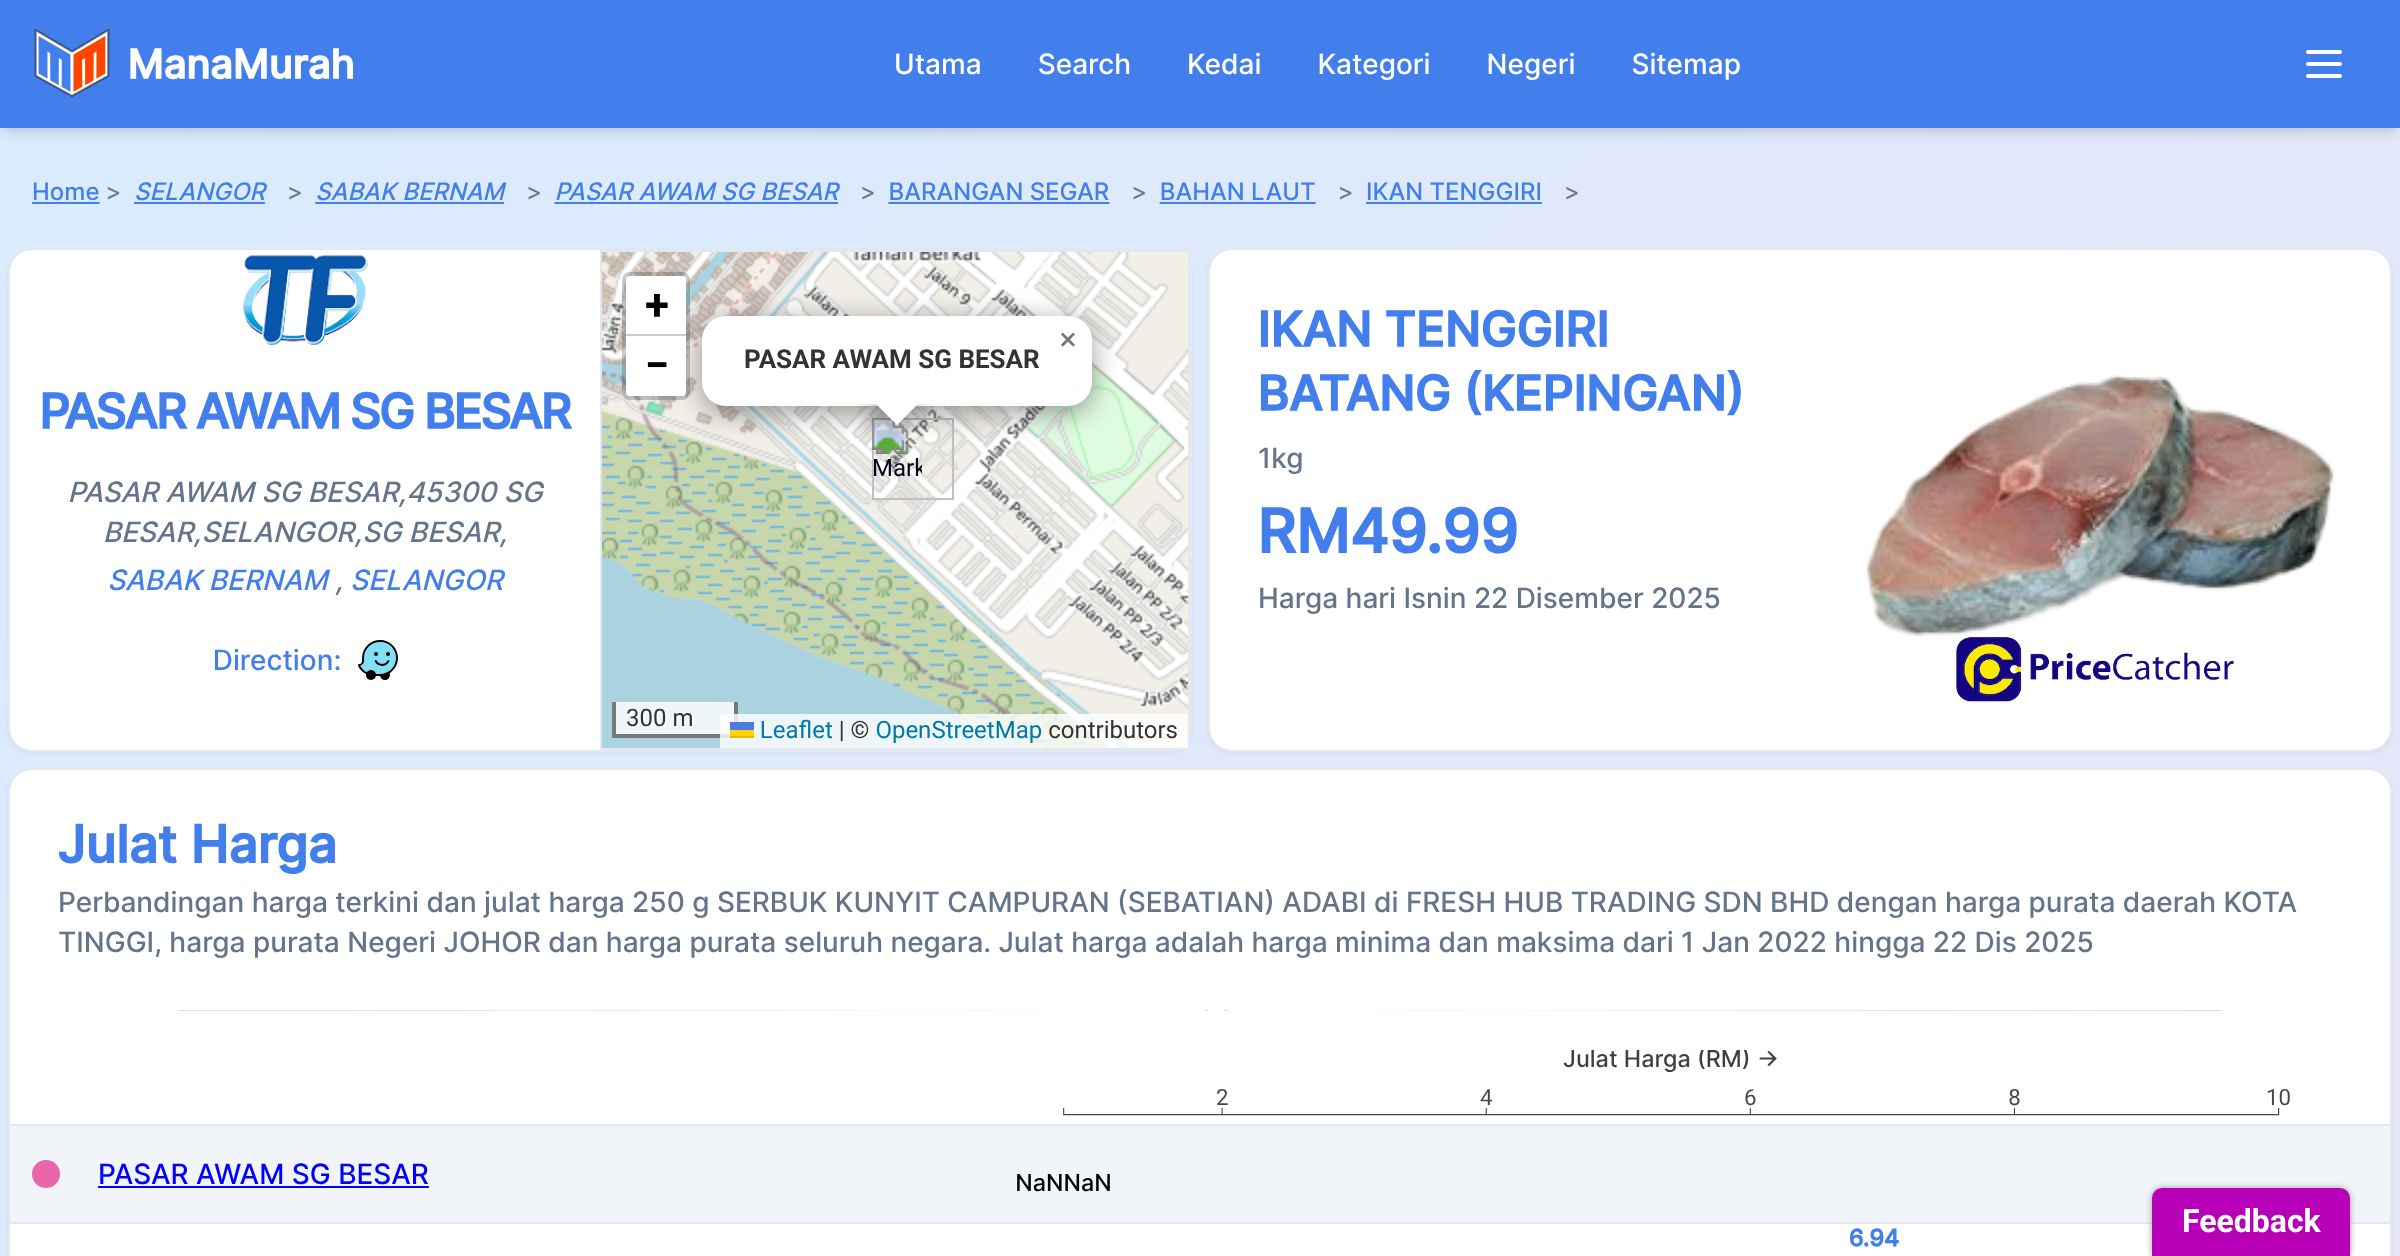Viewport: 2400px width, 1256px height.
Task: Open the BAHAN LAUT breadcrumb link
Action: pyautogui.click(x=1237, y=191)
